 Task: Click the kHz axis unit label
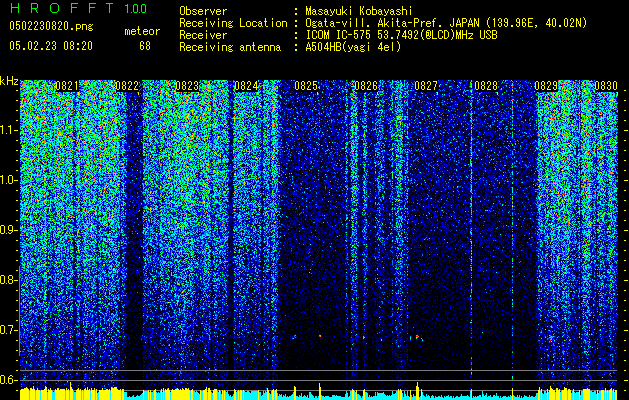click(x=9, y=81)
